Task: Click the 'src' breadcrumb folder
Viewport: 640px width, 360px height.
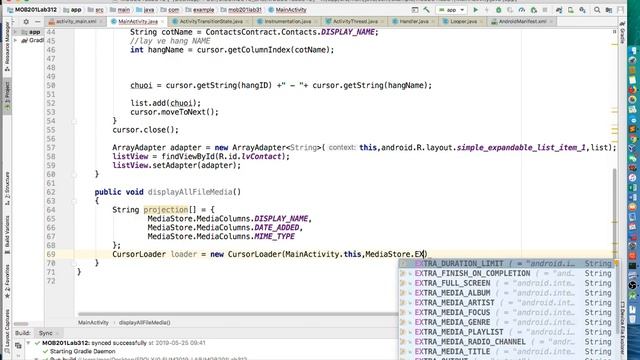Action: point(96,10)
